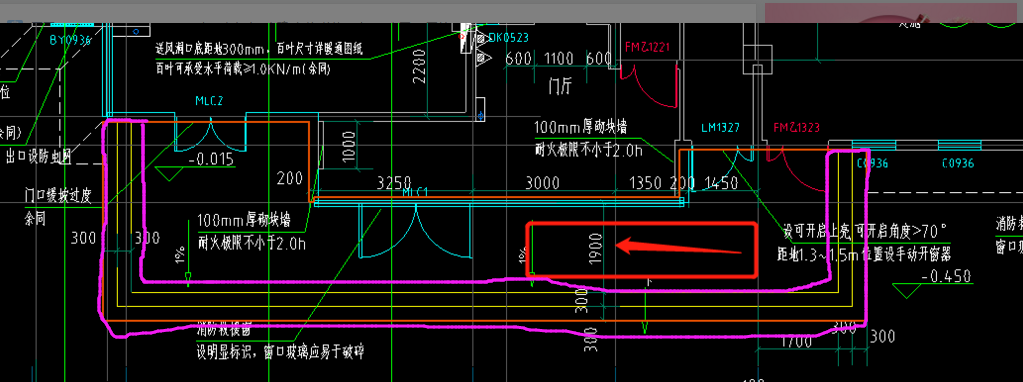Click the BY0936 louver label
Screen dimensions: 1023x382
pyautogui.click(x=70, y=40)
